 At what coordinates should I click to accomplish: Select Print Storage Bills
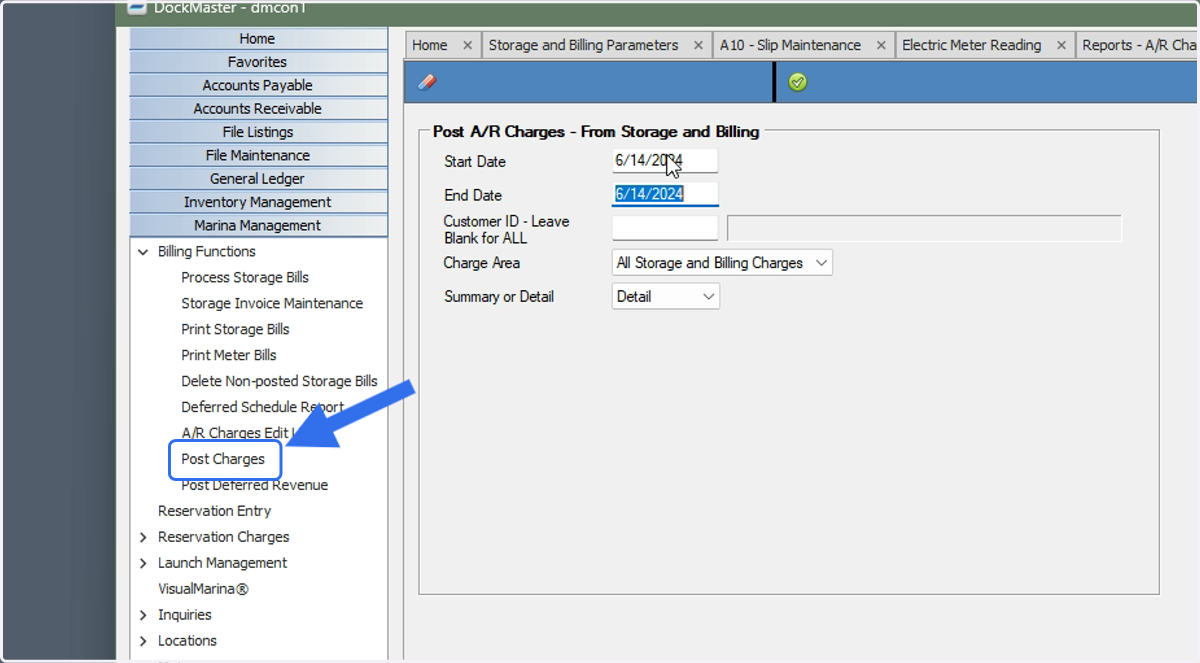[235, 329]
